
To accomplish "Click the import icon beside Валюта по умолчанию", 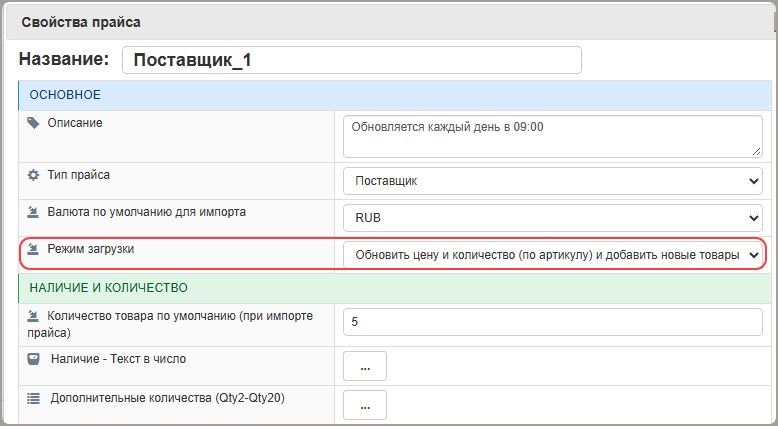I will coord(33,212).
